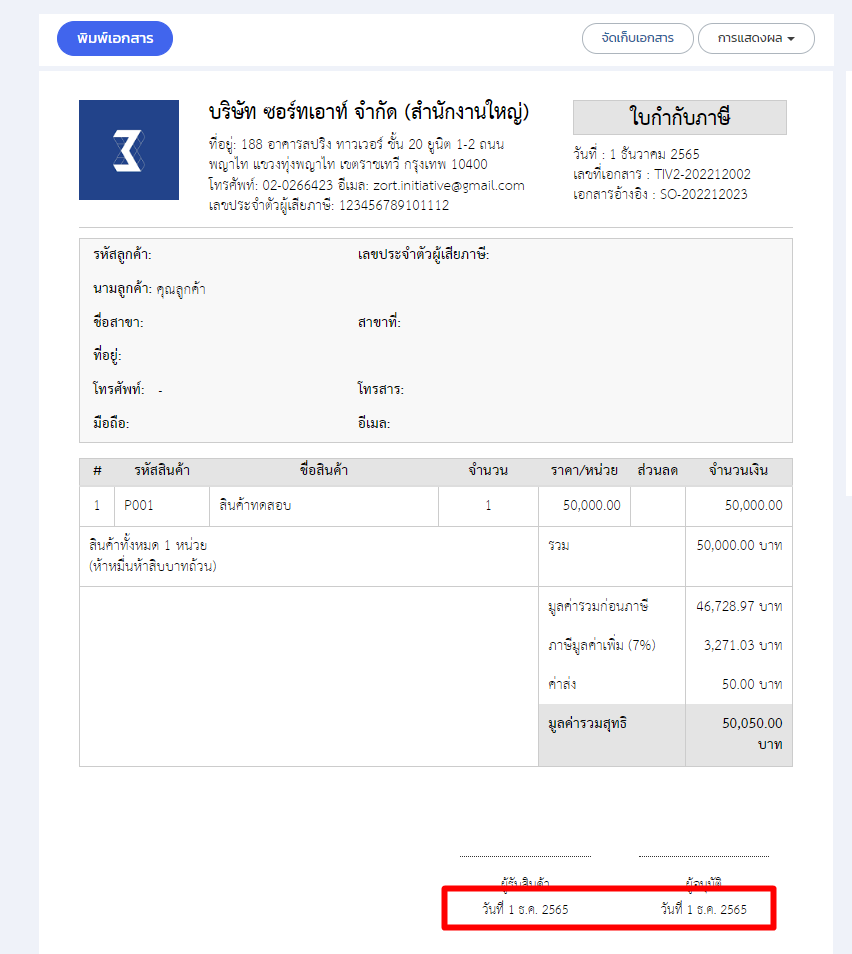Viewport: 852px width, 954px height.
Task: Open the การแสดงผล display dropdown
Action: tap(756, 39)
